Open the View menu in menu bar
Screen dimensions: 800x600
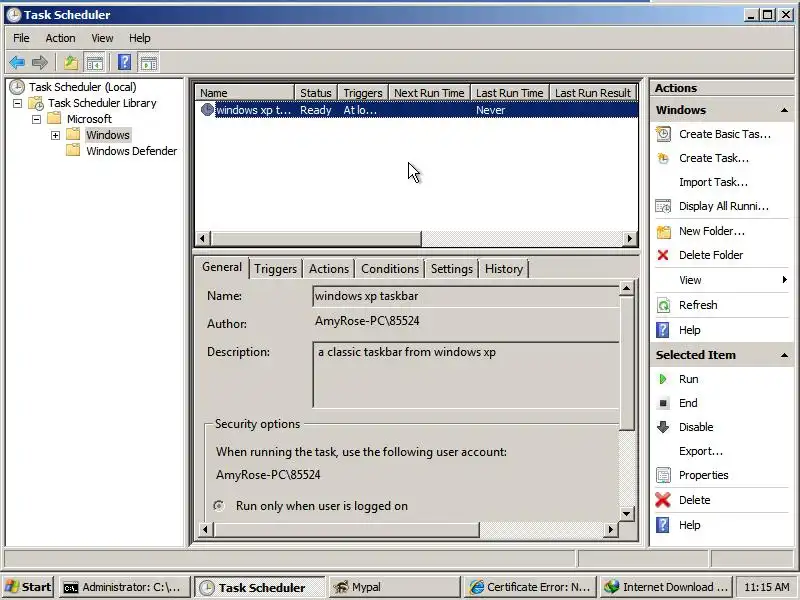click(102, 38)
